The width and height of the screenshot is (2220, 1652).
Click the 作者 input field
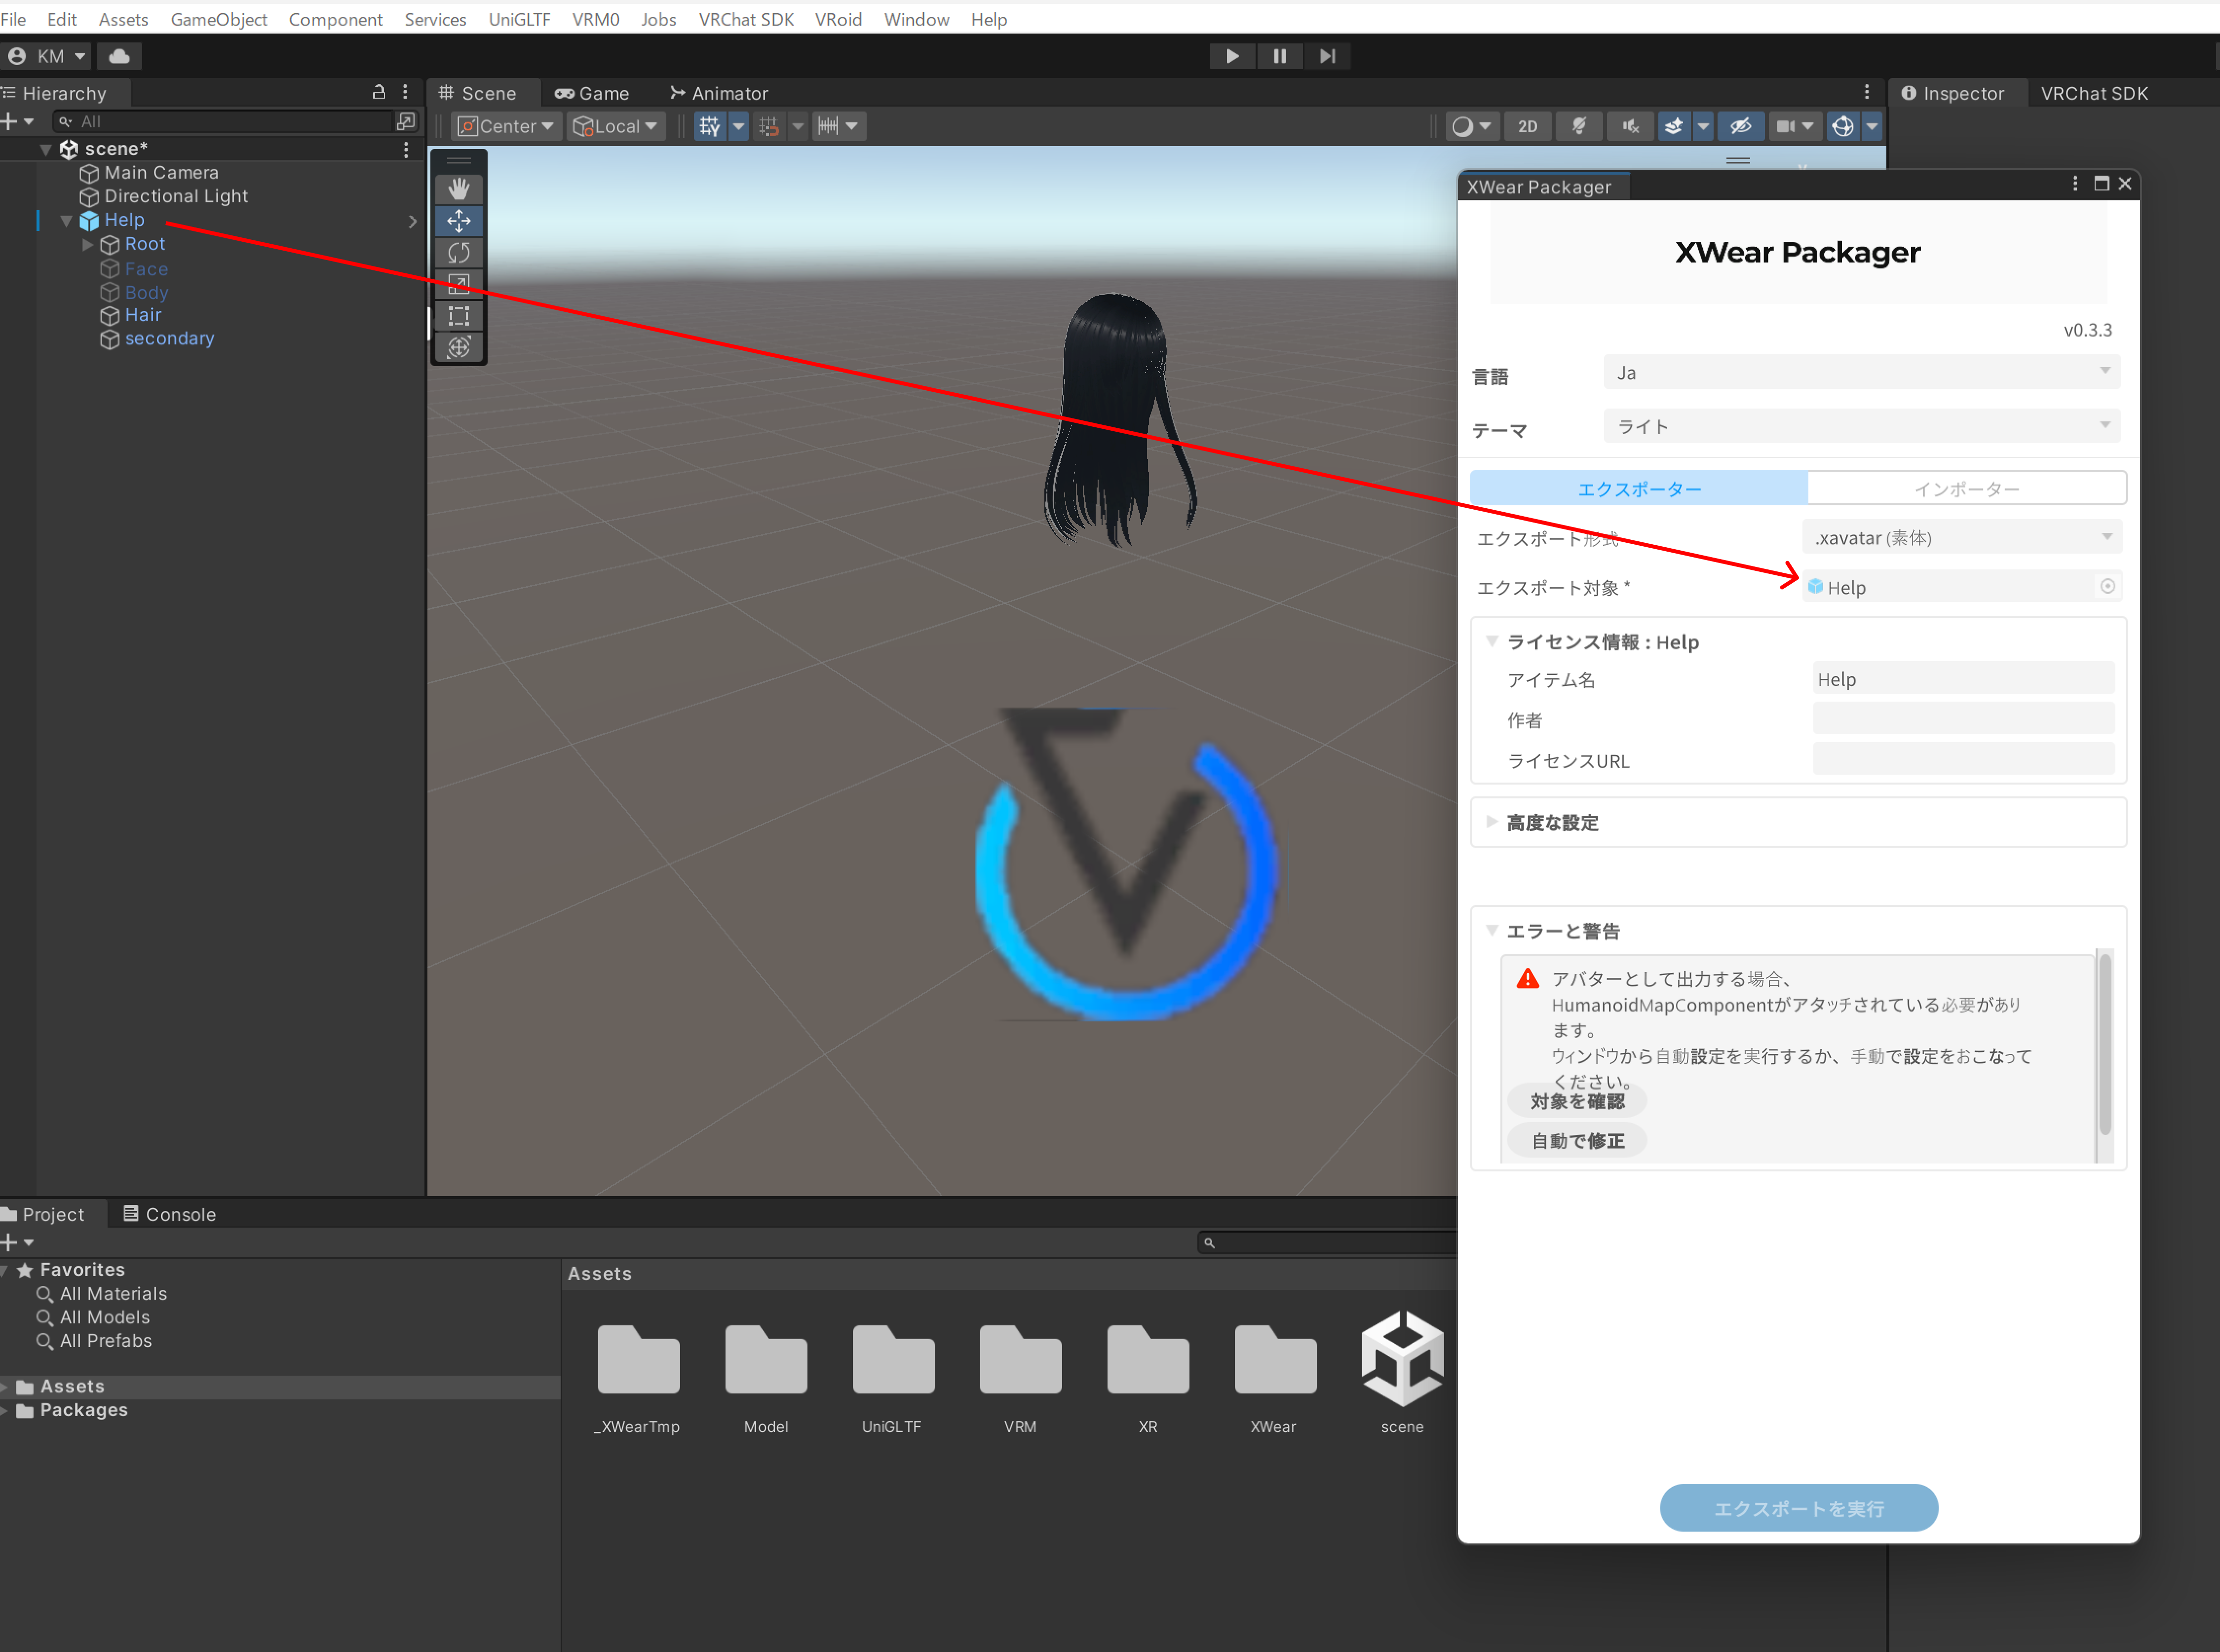(1963, 719)
